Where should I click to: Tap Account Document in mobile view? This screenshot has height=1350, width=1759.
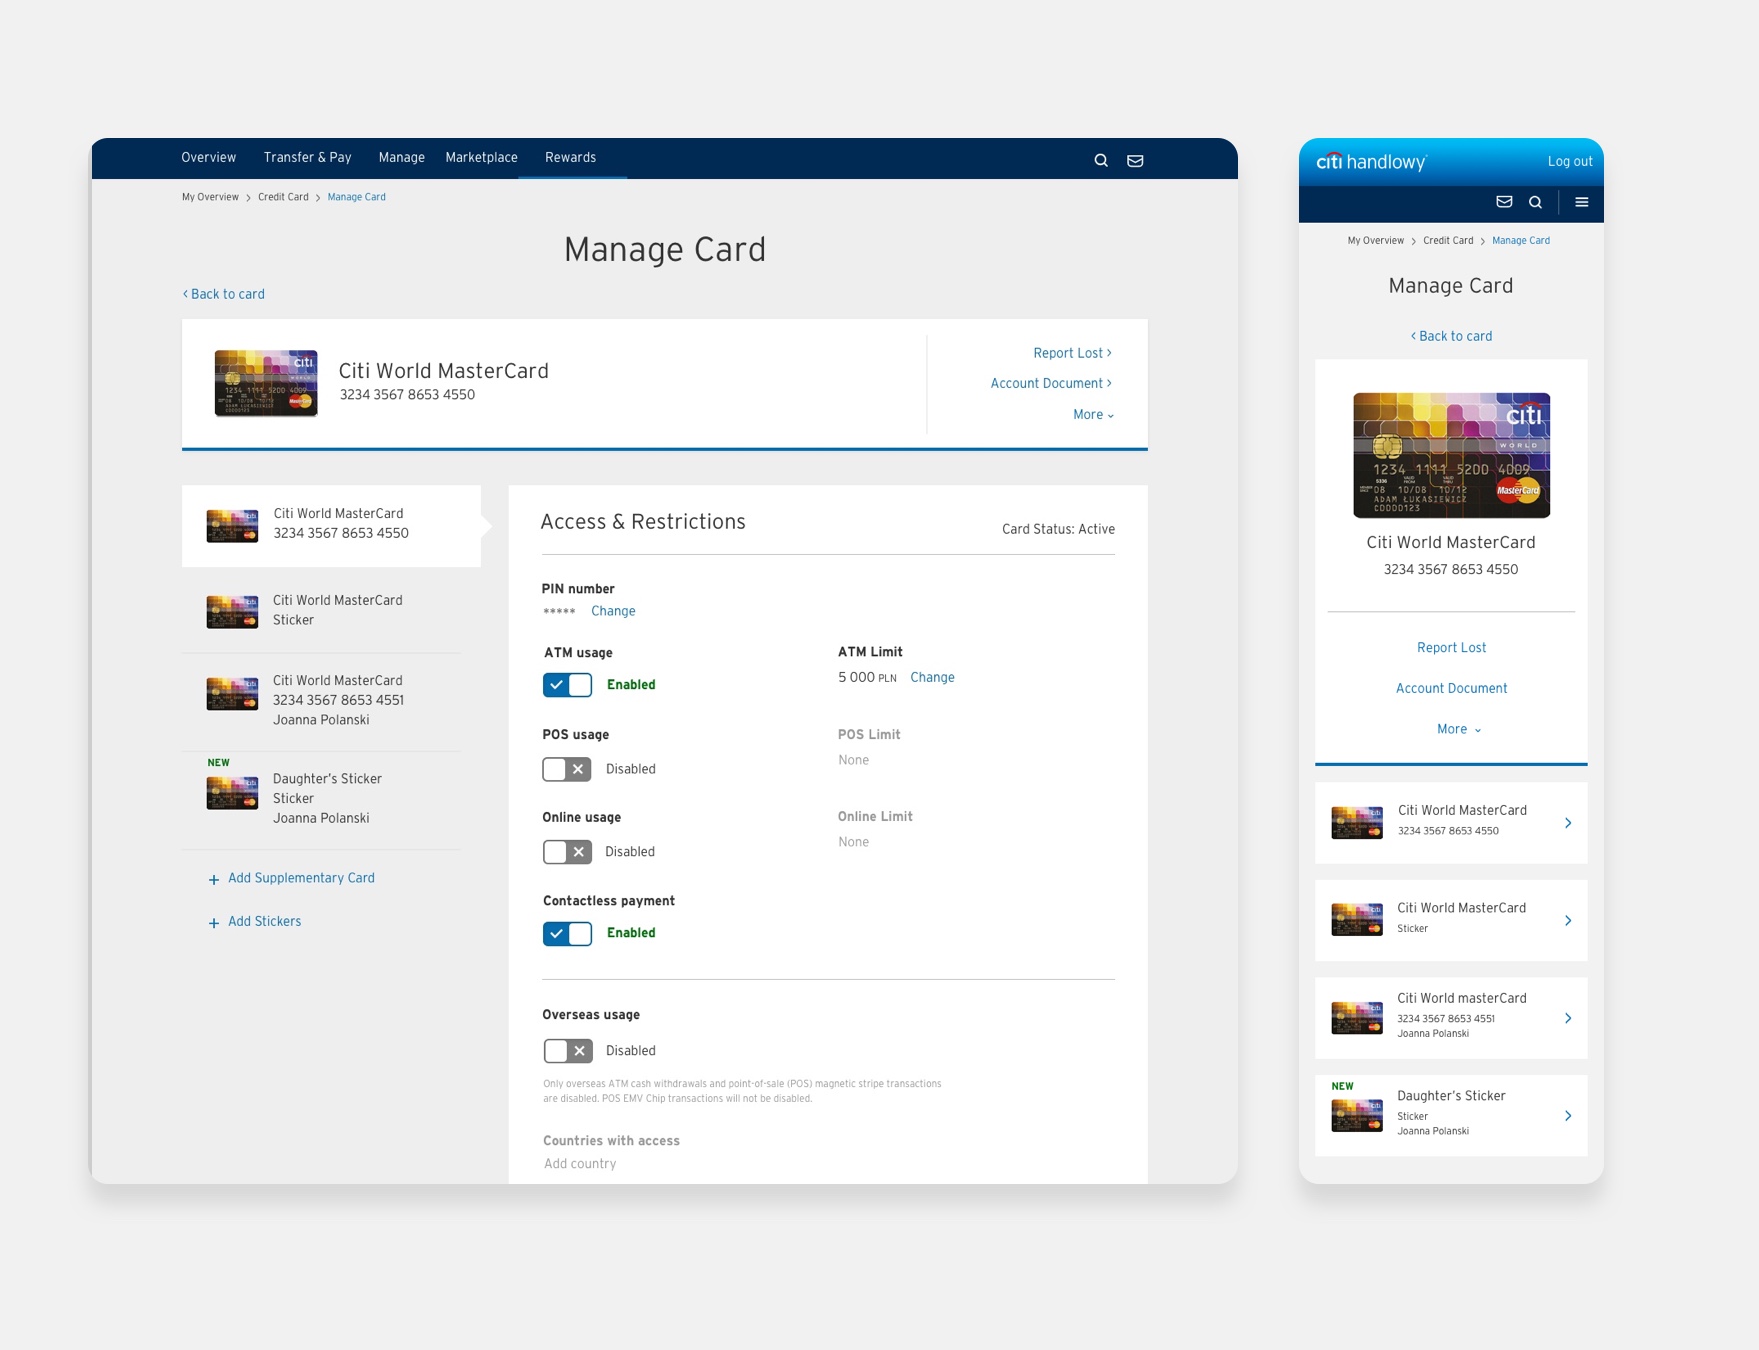(x=1451, y=688)
